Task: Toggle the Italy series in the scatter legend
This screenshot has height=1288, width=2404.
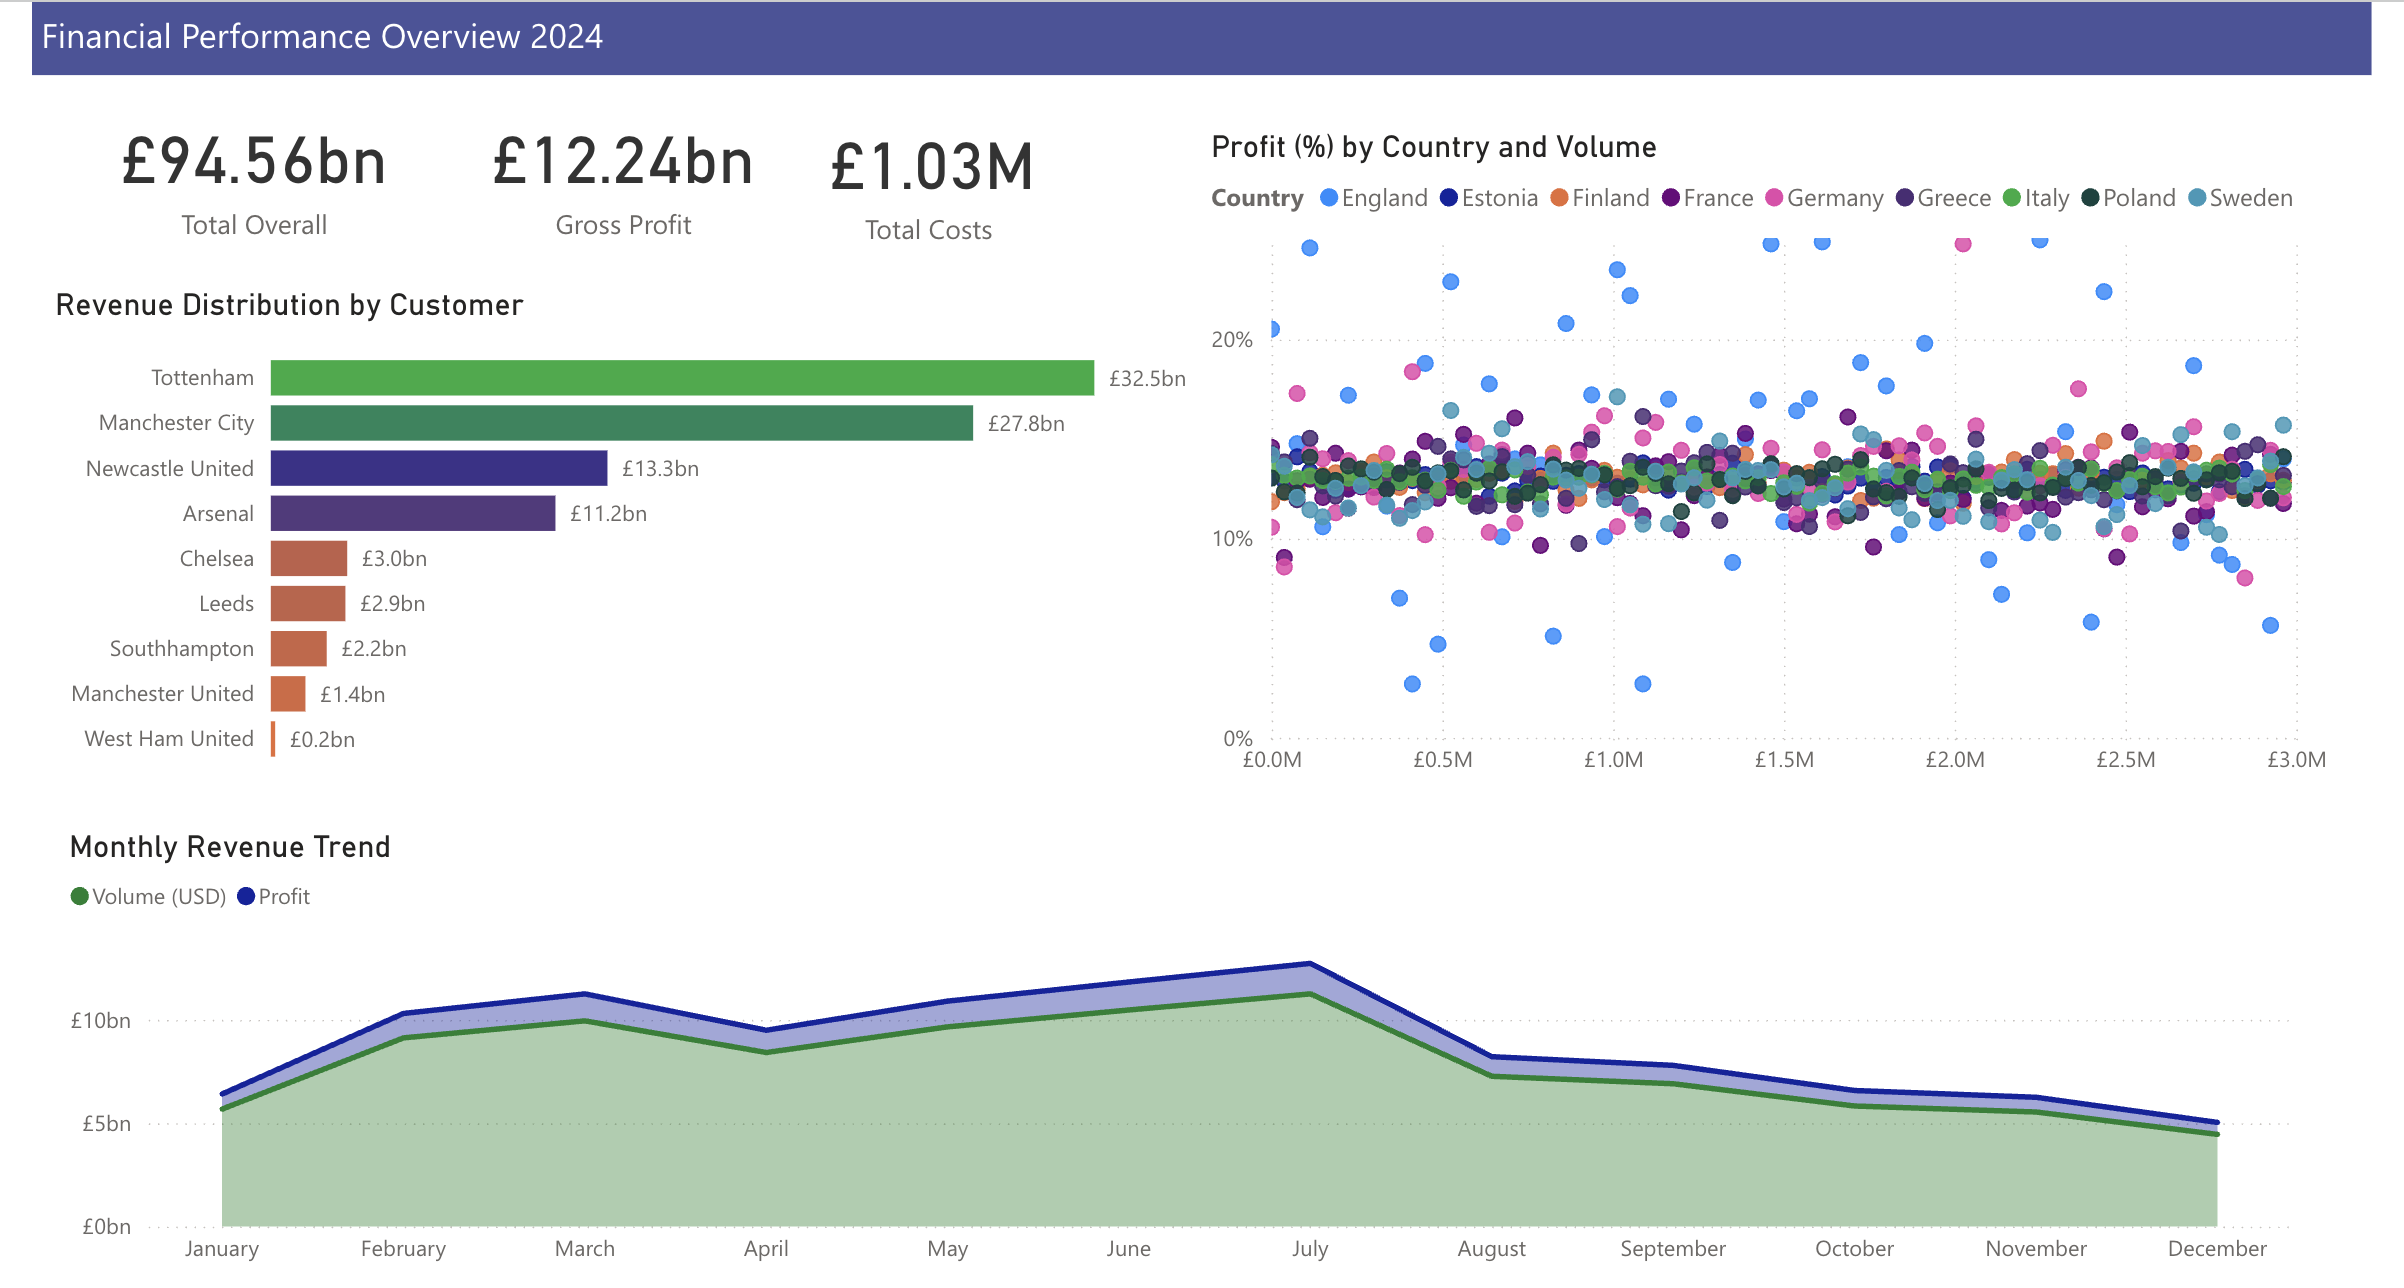Action: (x=2010, y=197)
